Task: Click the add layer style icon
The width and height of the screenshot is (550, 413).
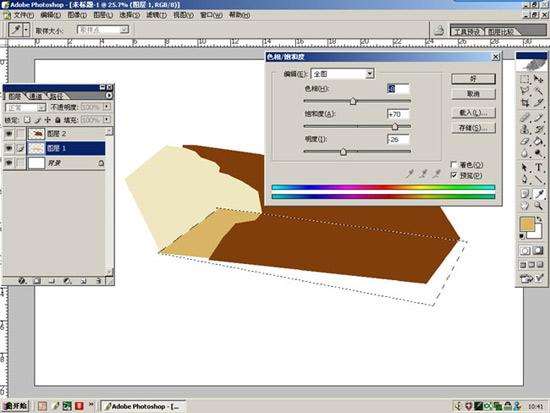Action: pos(22,281)
